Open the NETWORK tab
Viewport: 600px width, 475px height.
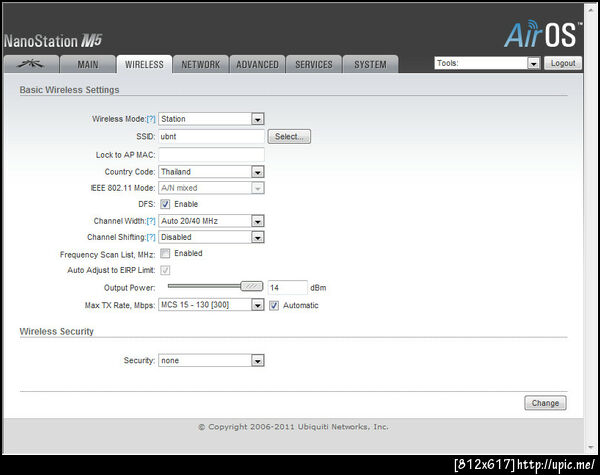(201, 64)
